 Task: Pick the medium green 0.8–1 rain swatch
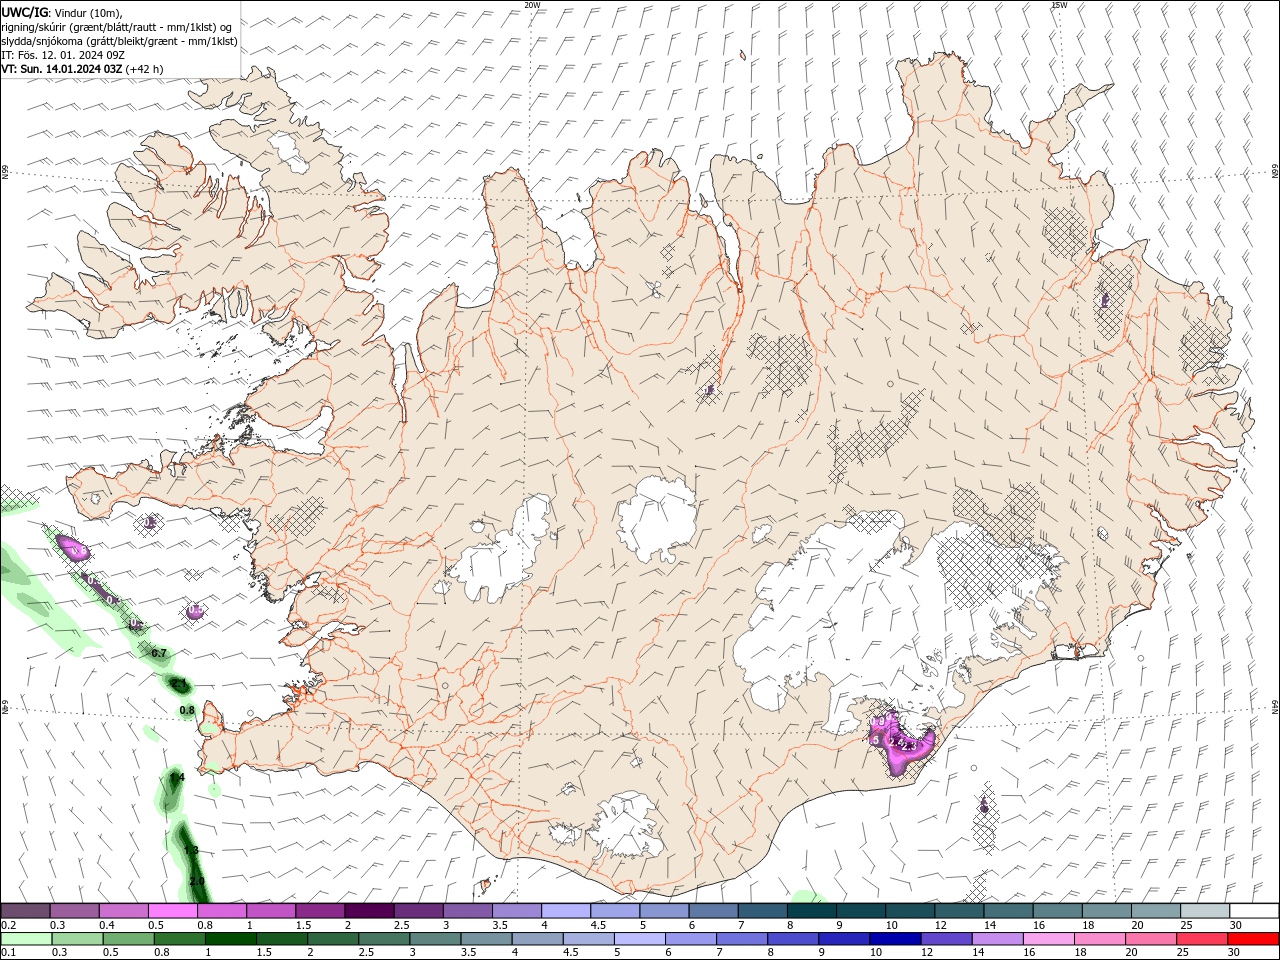click(x=180, y=939)
